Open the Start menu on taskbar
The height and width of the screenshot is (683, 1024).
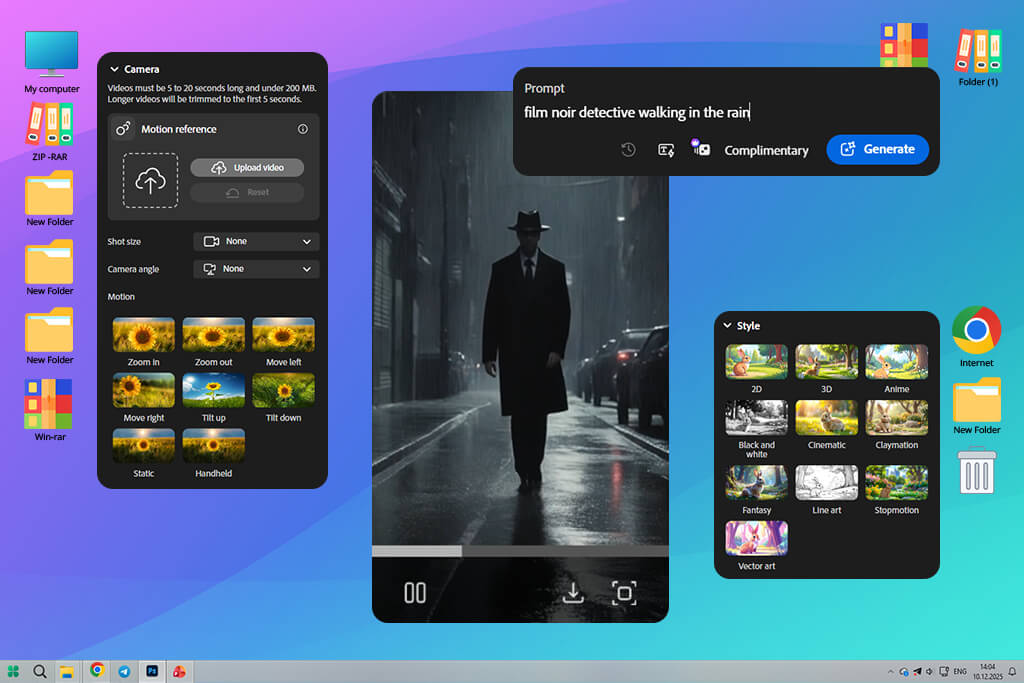[x=13, y=671]
